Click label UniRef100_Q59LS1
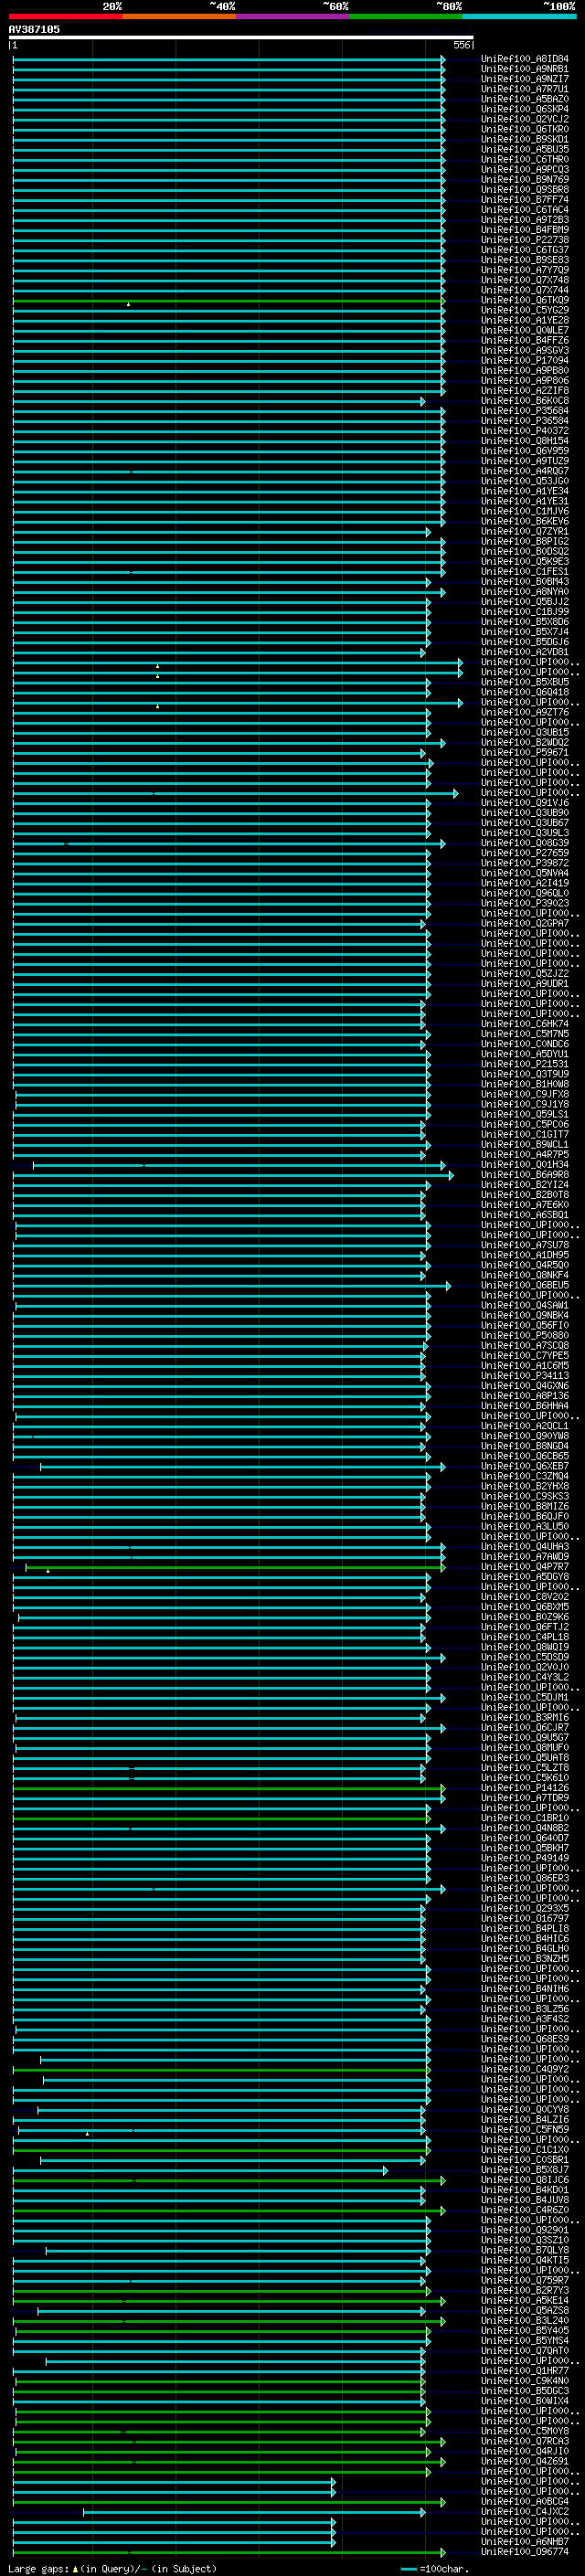 coord(524,1114)
